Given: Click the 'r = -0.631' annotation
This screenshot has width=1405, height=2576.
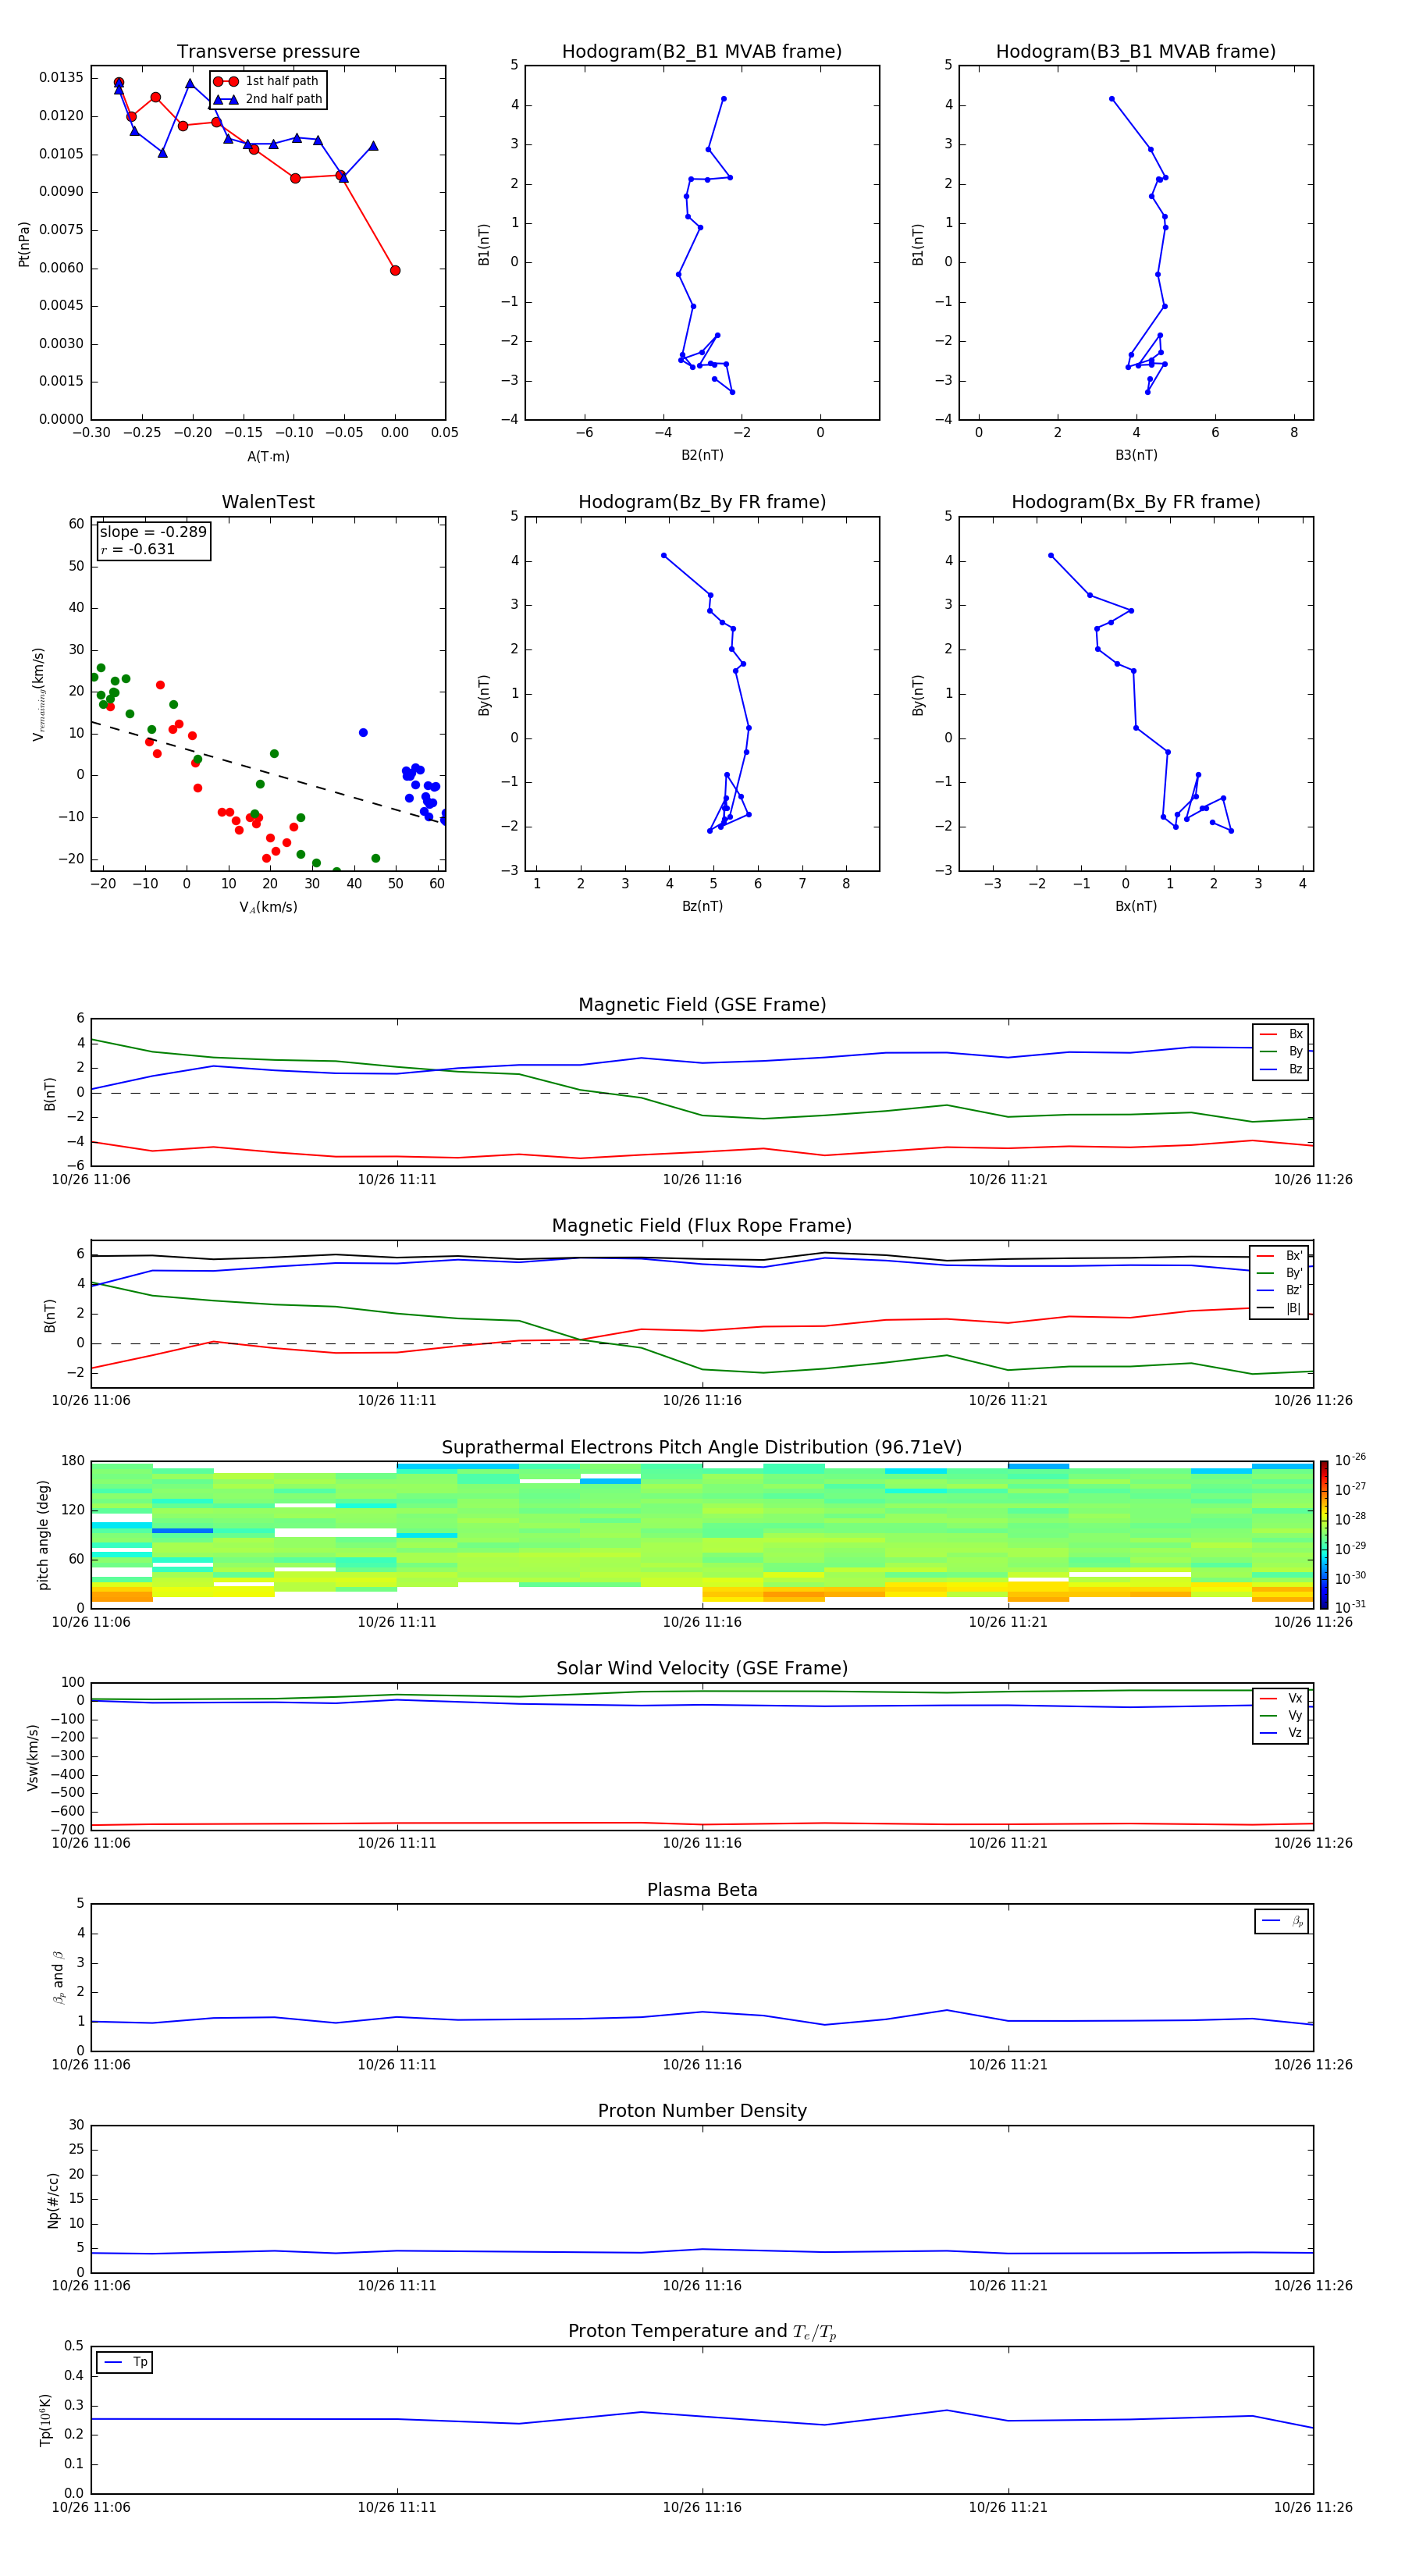Looking at the screenshot, I should point(138,549).
